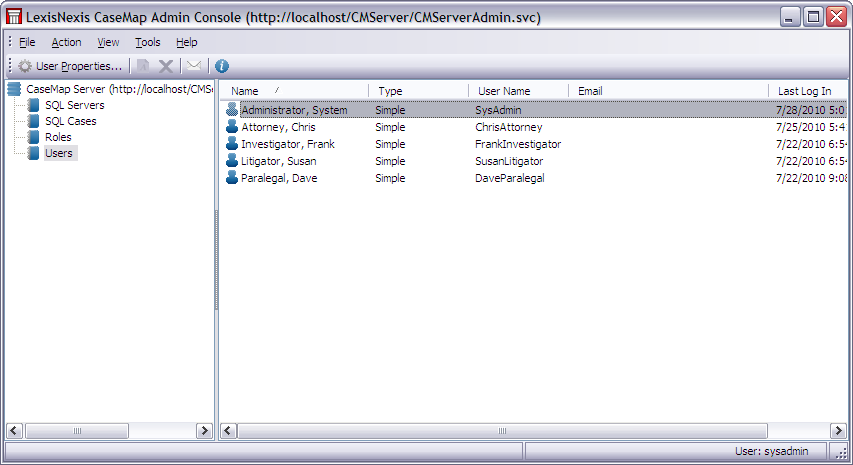
Task: Sort by the Type column header
Action: pyautogui.click(x=418, y=91)
